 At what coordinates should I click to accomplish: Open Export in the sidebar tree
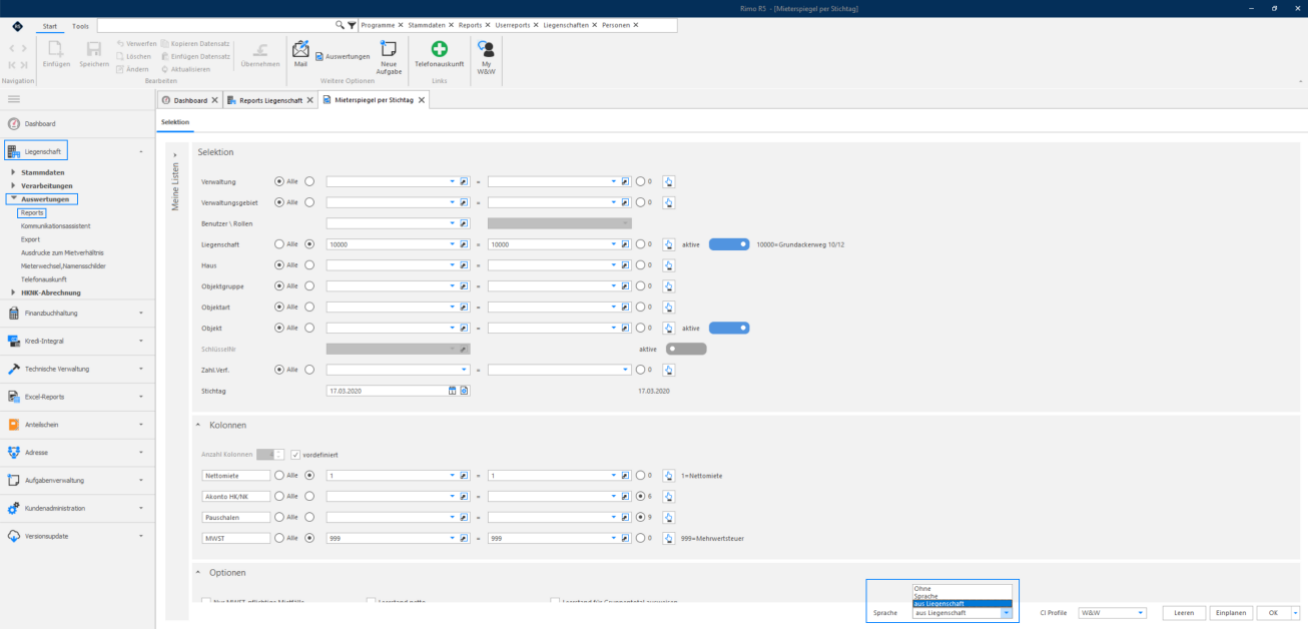click(30, 240)
